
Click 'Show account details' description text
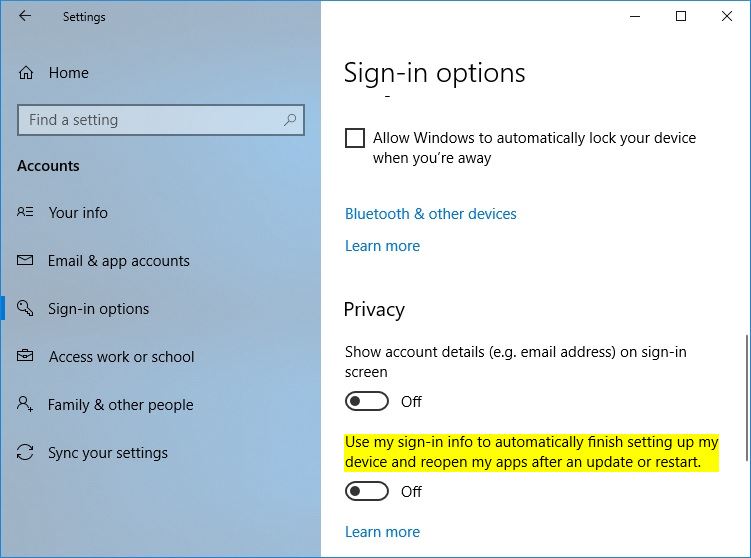point(515,362)
